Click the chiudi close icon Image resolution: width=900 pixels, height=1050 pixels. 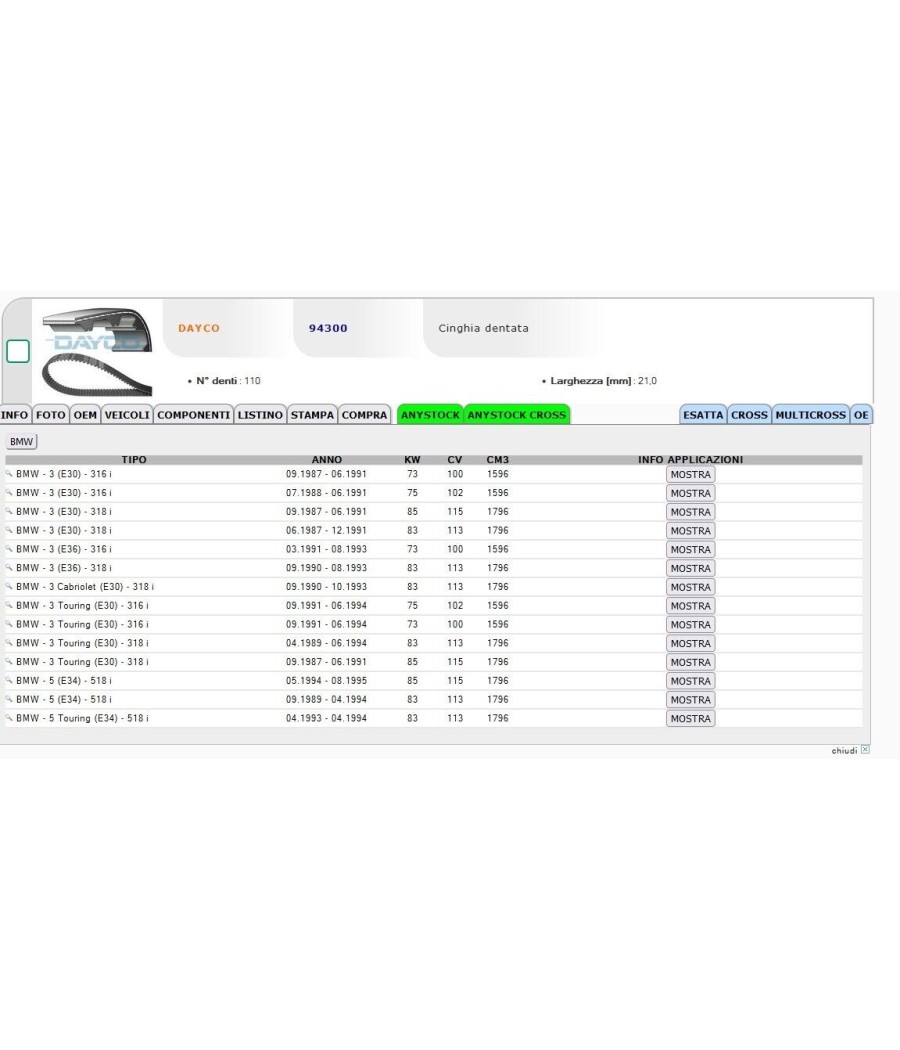(865, 749)
